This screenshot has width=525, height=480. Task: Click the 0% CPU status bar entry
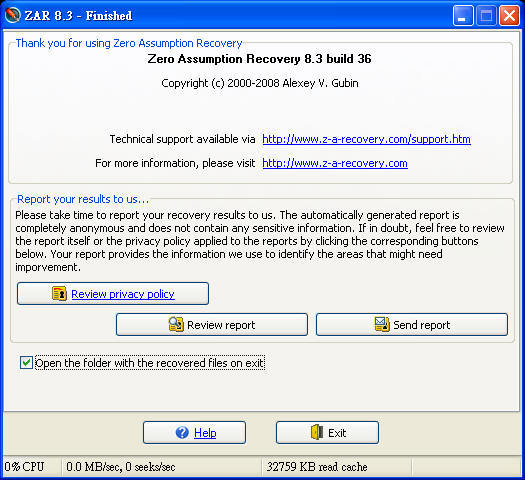click(x=24, y=467)
